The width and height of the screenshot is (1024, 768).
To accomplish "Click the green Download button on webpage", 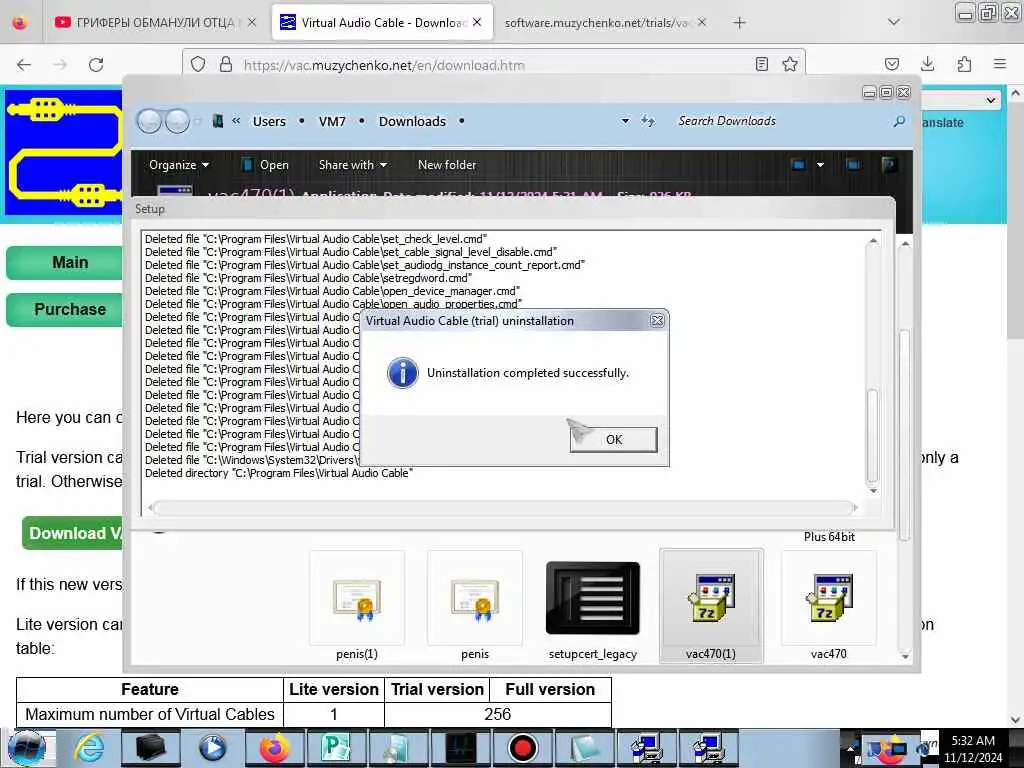I will [x=72, y=533].
